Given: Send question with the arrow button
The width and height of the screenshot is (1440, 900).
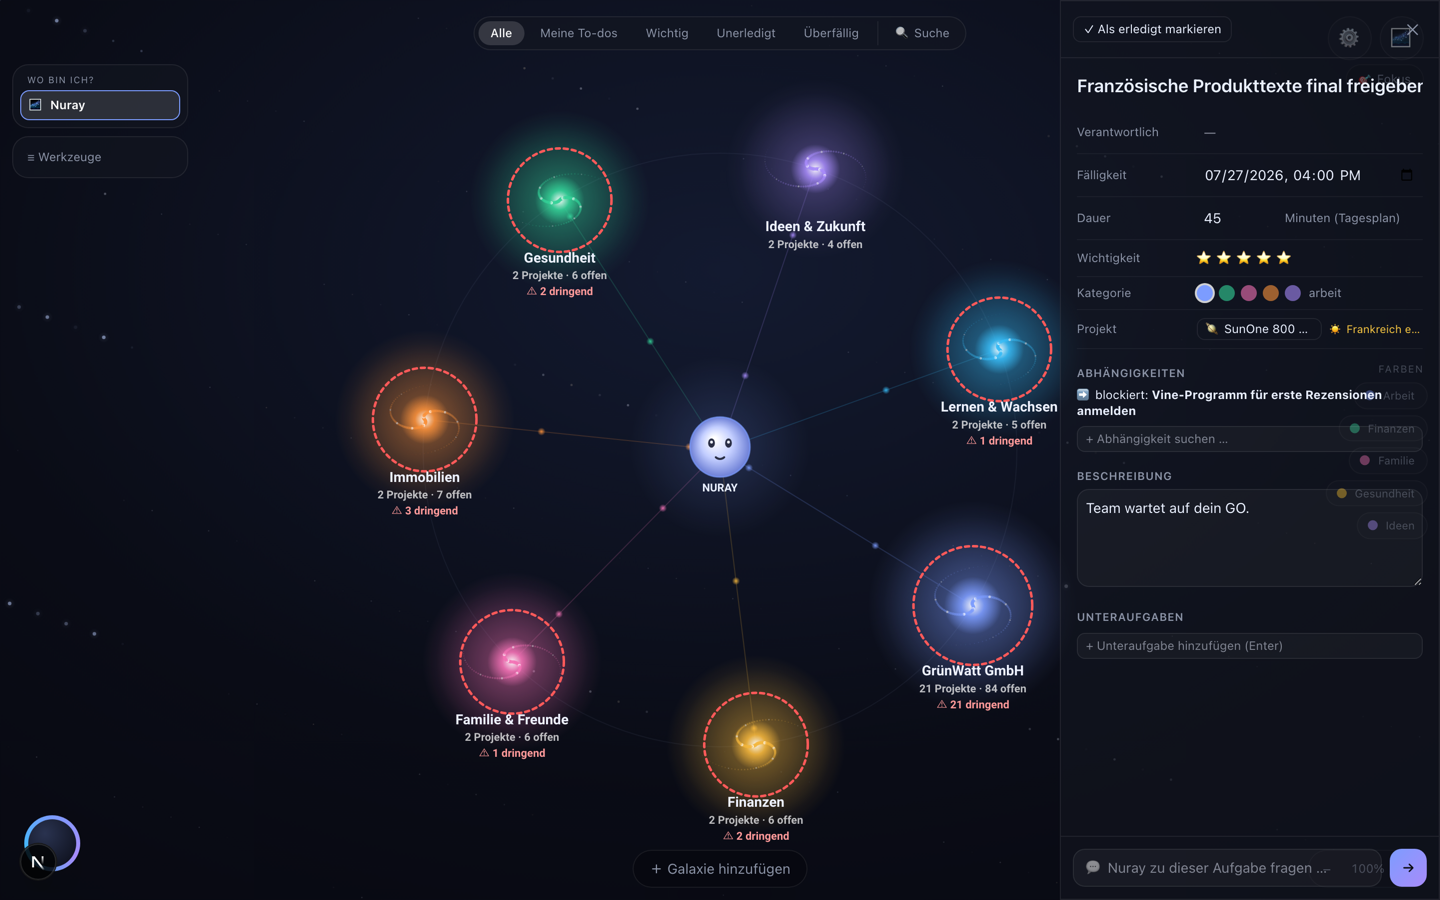Looking at the screenshot, I should pyautogui.click(x=1408, y=868).
